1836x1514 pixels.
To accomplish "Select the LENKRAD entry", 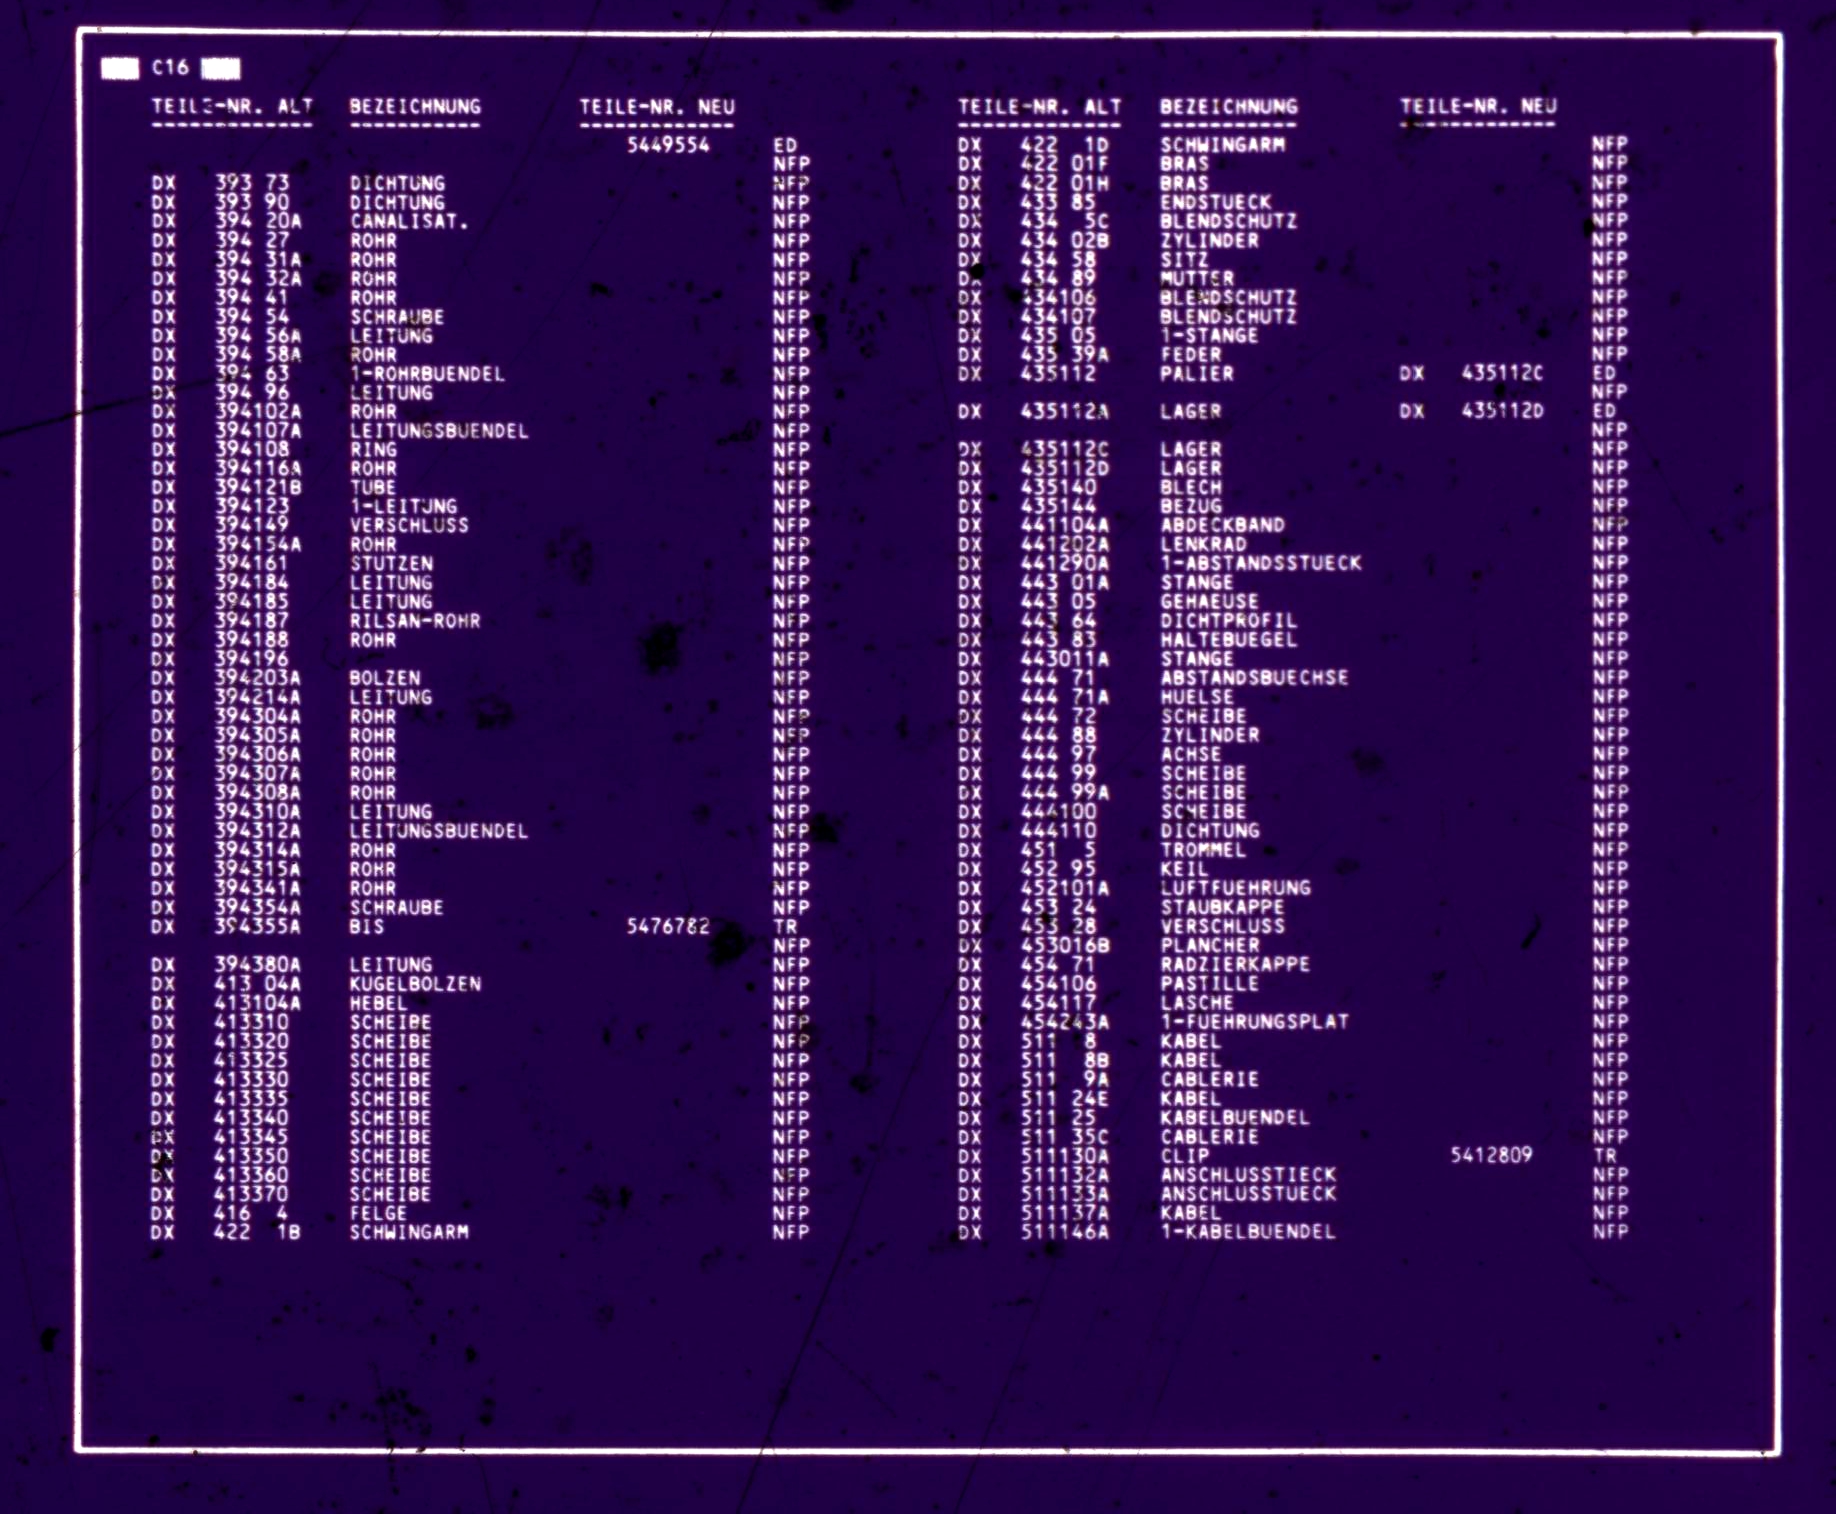I will pos(1203,545).
